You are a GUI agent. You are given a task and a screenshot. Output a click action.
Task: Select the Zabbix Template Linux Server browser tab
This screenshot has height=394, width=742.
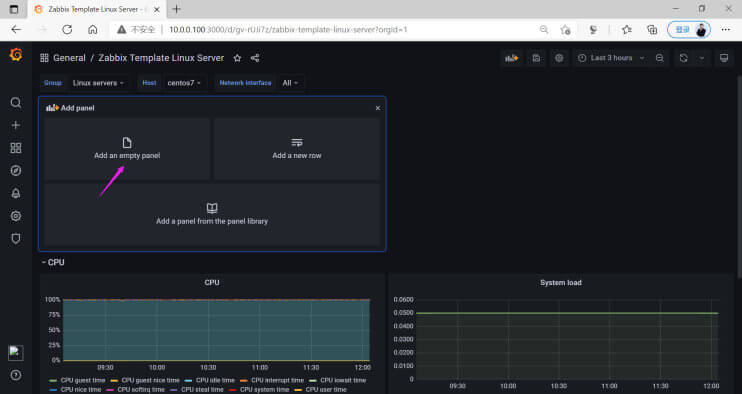point(97,9)
